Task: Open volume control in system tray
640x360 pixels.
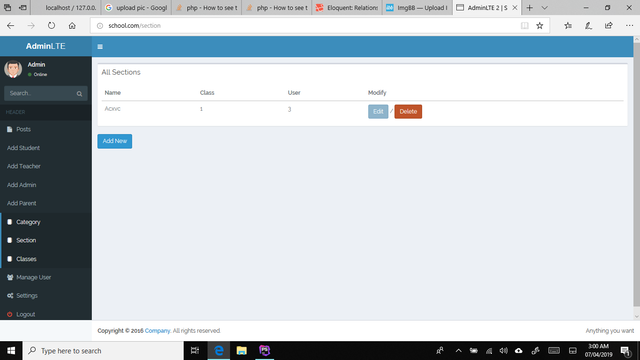Action: (x=504, y=351)
